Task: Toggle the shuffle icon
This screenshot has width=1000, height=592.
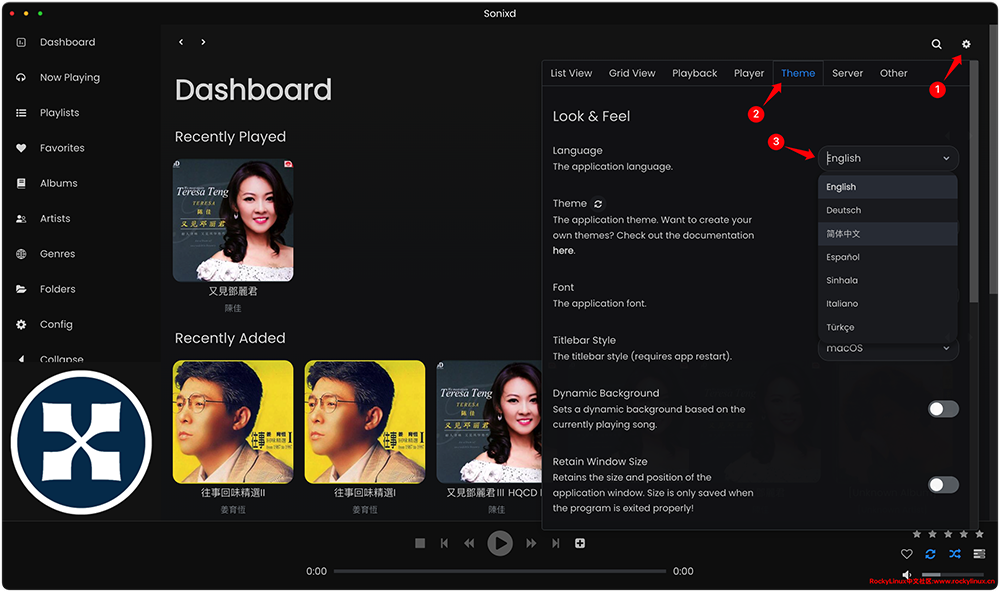Action: (955, 554)
